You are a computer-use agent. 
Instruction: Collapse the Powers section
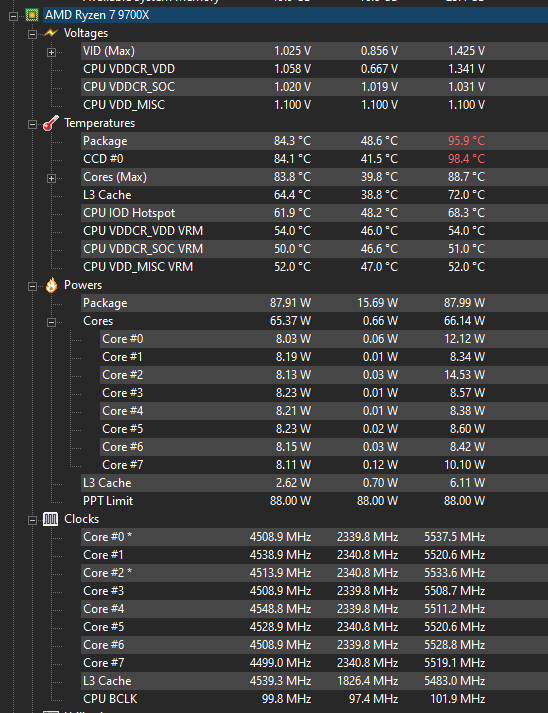[x=32, y=286]
